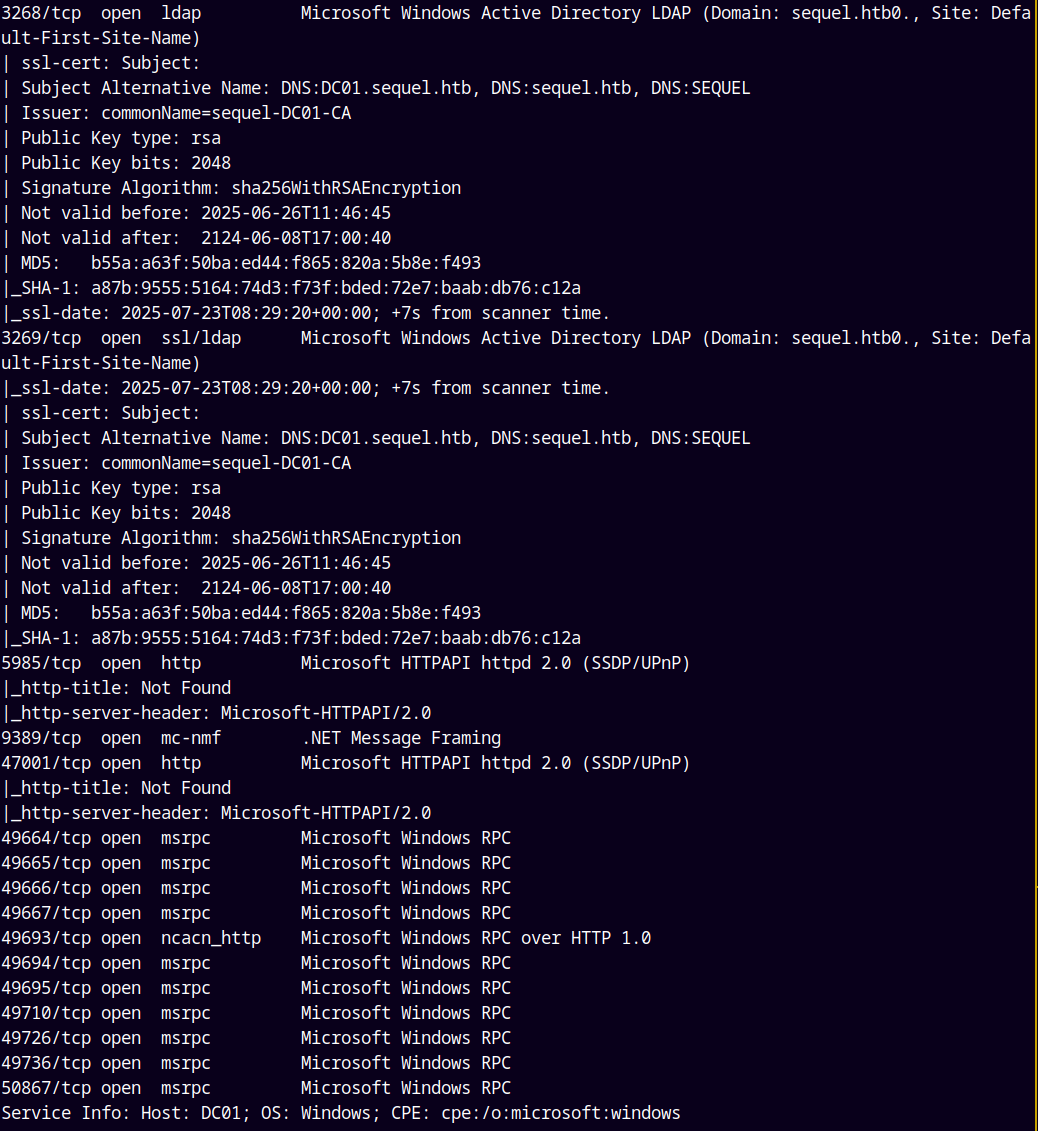Image resolution: width=1038 pixels, height=1131 pixels.
Task: Click the Service Info Host DC01 line
Action: (x=340, y=1113)
